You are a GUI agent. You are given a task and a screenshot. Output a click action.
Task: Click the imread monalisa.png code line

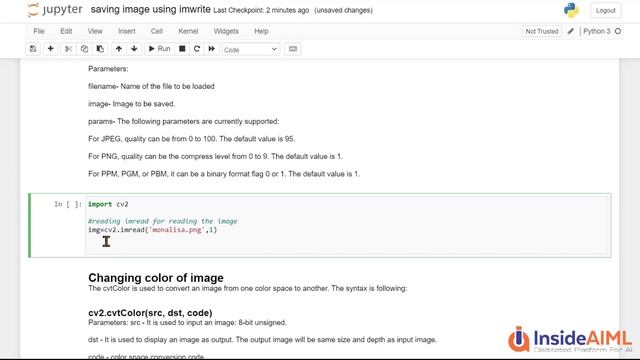[153, 230]
